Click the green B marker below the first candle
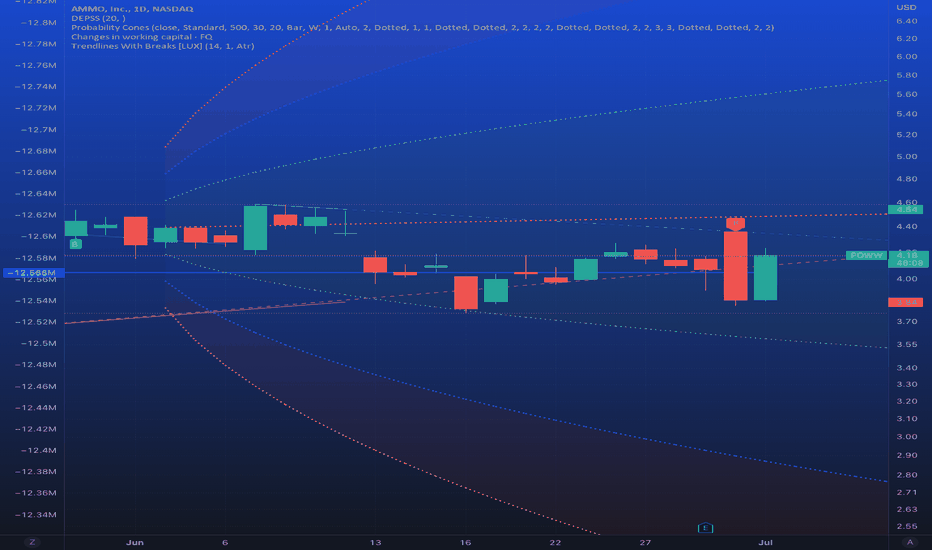932x550 pixels. tap(75, 244)
